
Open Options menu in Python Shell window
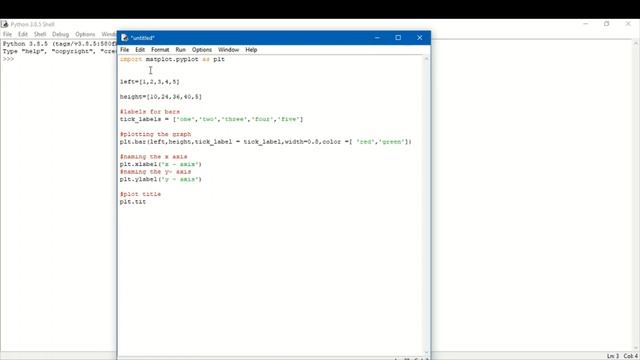[x=85, y=34]
